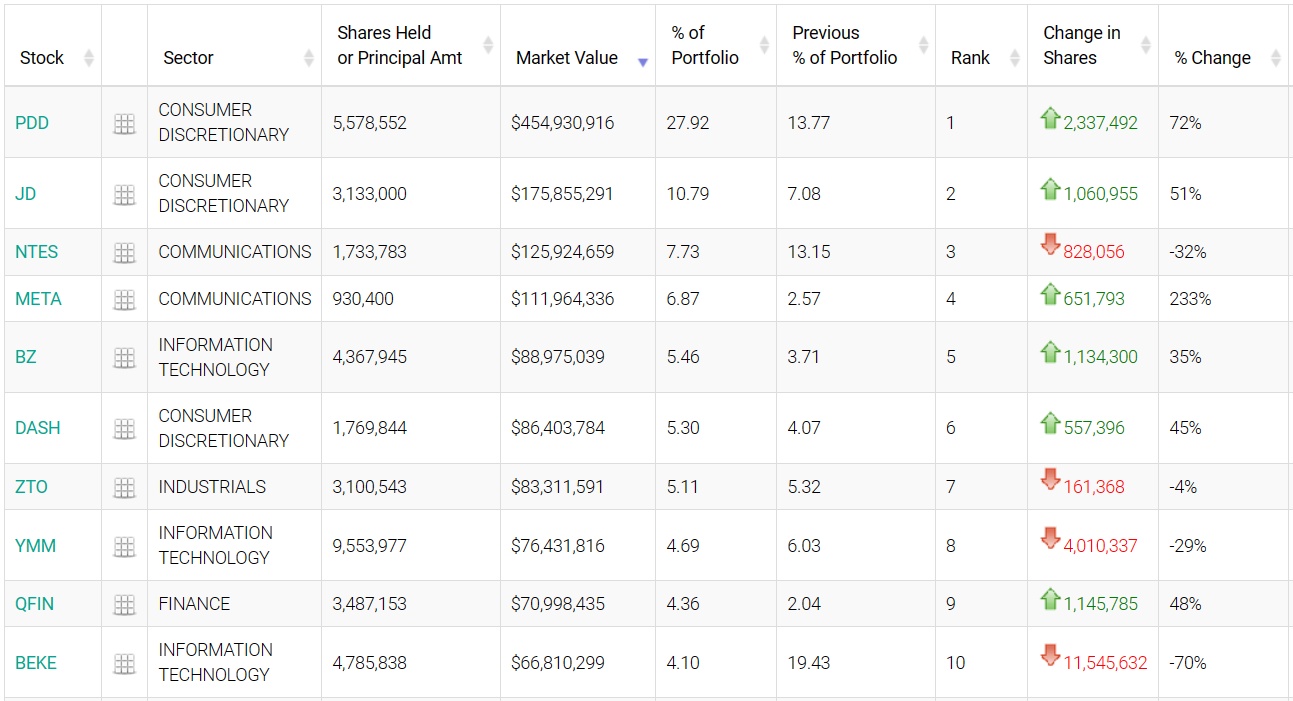Click DASH row's table grid icon
The image size is (1293, 701).
124,428
